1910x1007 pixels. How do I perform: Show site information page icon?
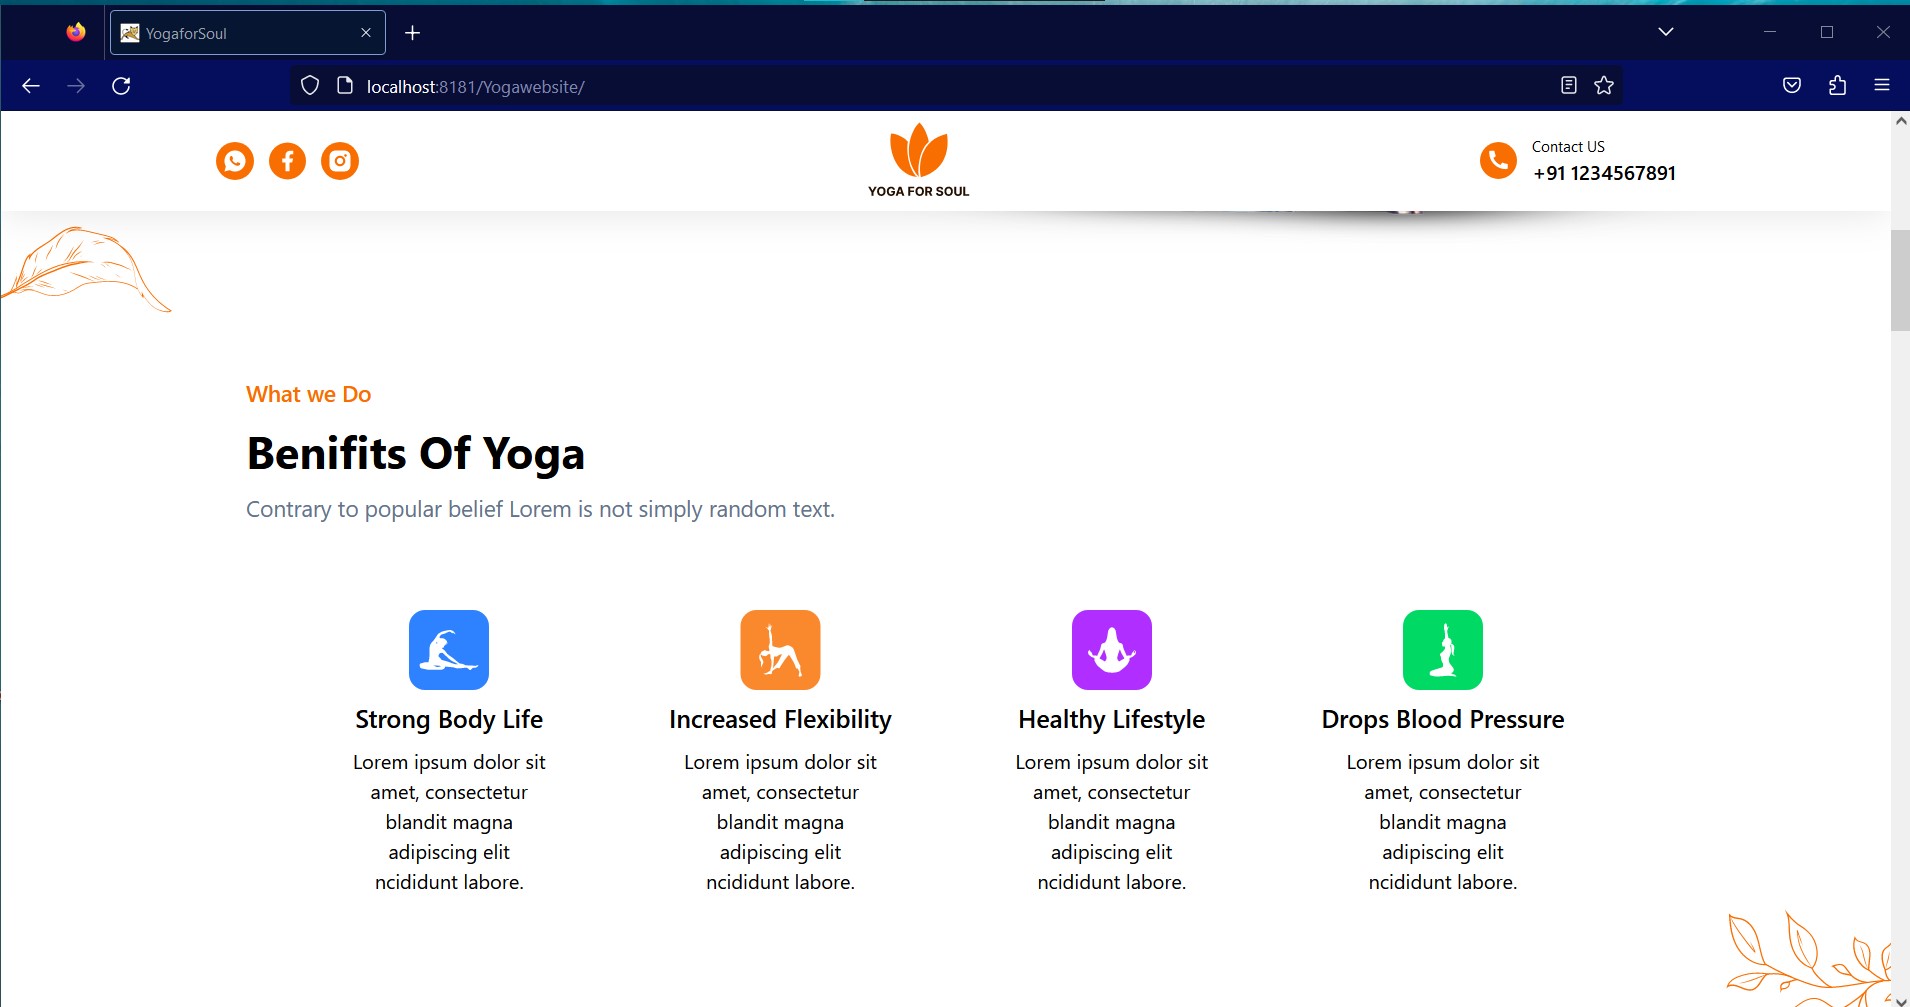[345, 86]
